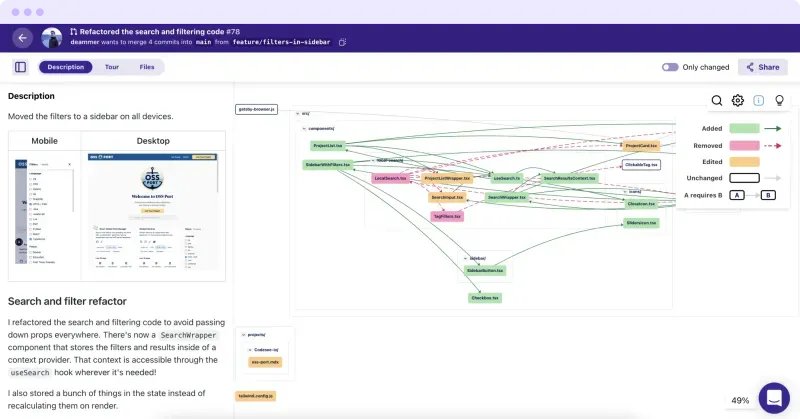The height and width of the screenshot is (419, 800).
Task: Select the CloseIcon.tsx node
Action: coord(641,204)
